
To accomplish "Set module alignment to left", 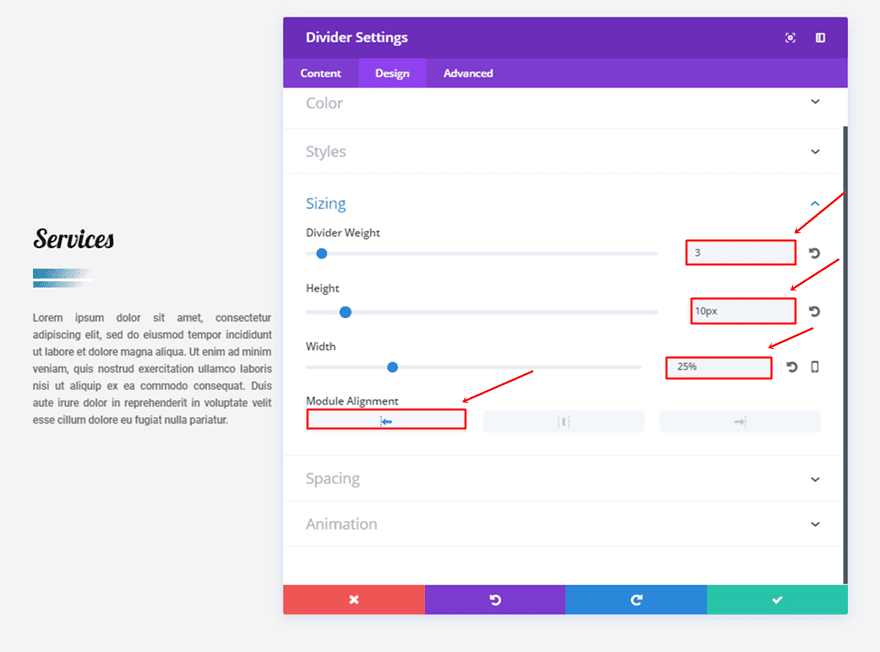I will [x=386, y=421].
